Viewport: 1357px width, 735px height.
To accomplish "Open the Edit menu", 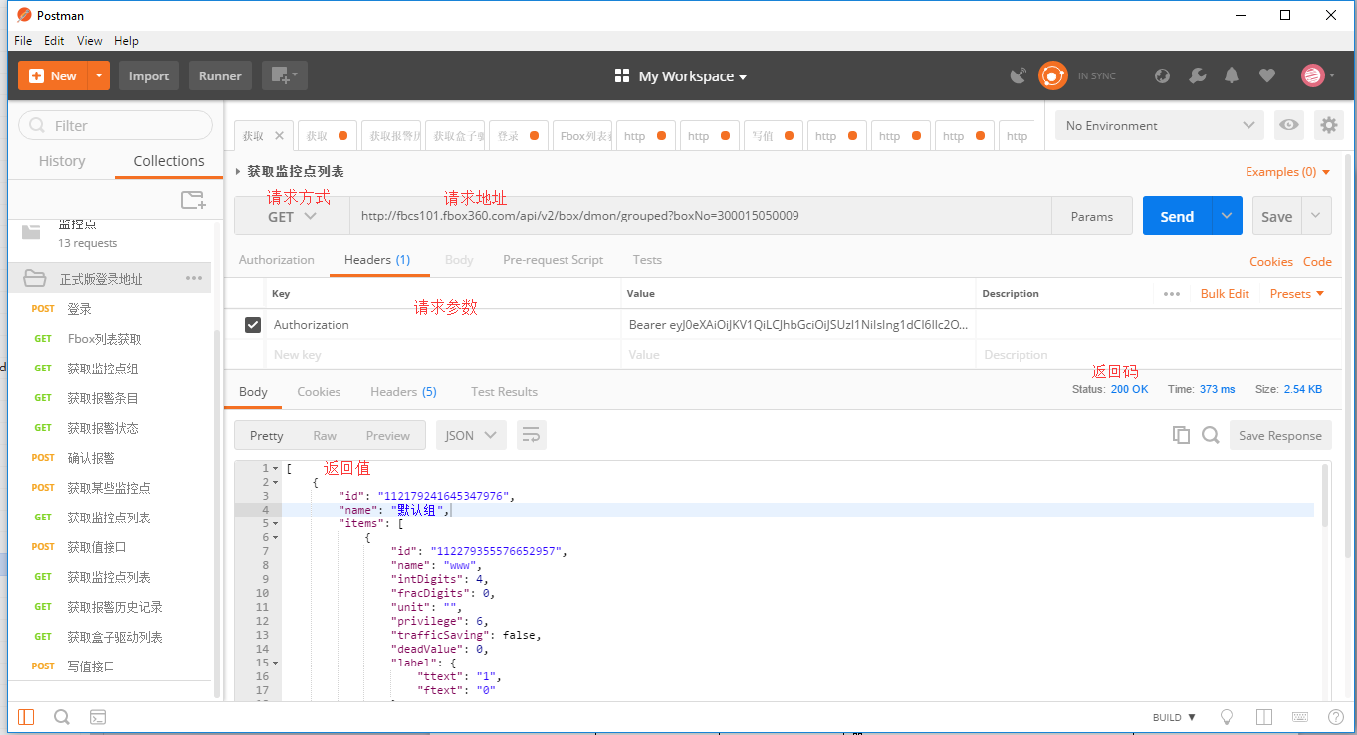I will [54, 41].
